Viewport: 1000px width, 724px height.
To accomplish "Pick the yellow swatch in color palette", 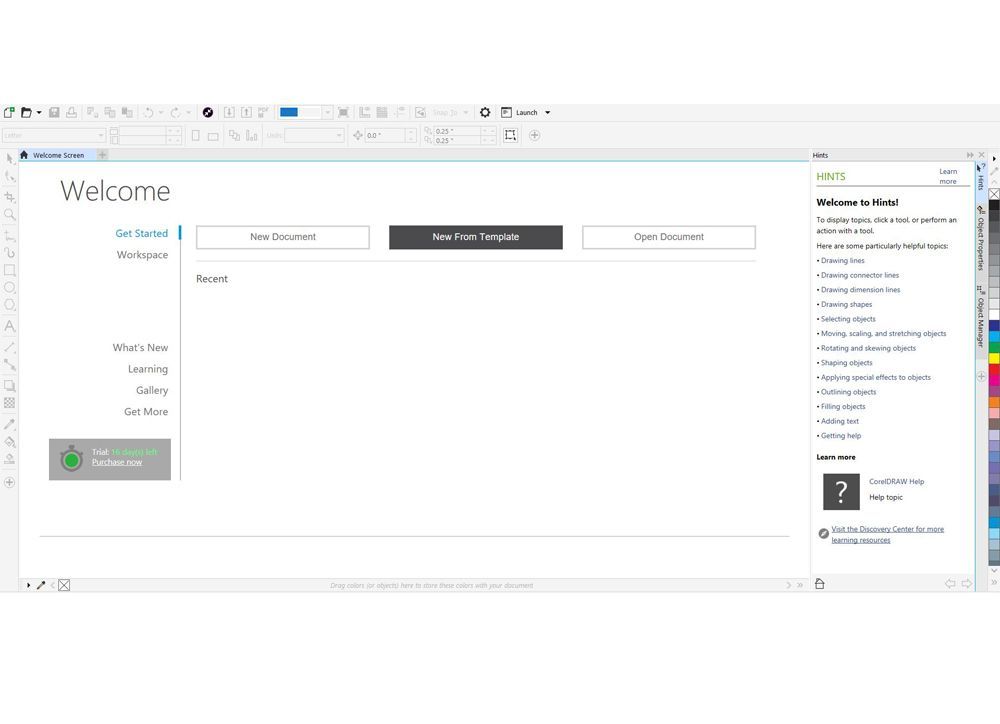I will (x=994, y=359).
